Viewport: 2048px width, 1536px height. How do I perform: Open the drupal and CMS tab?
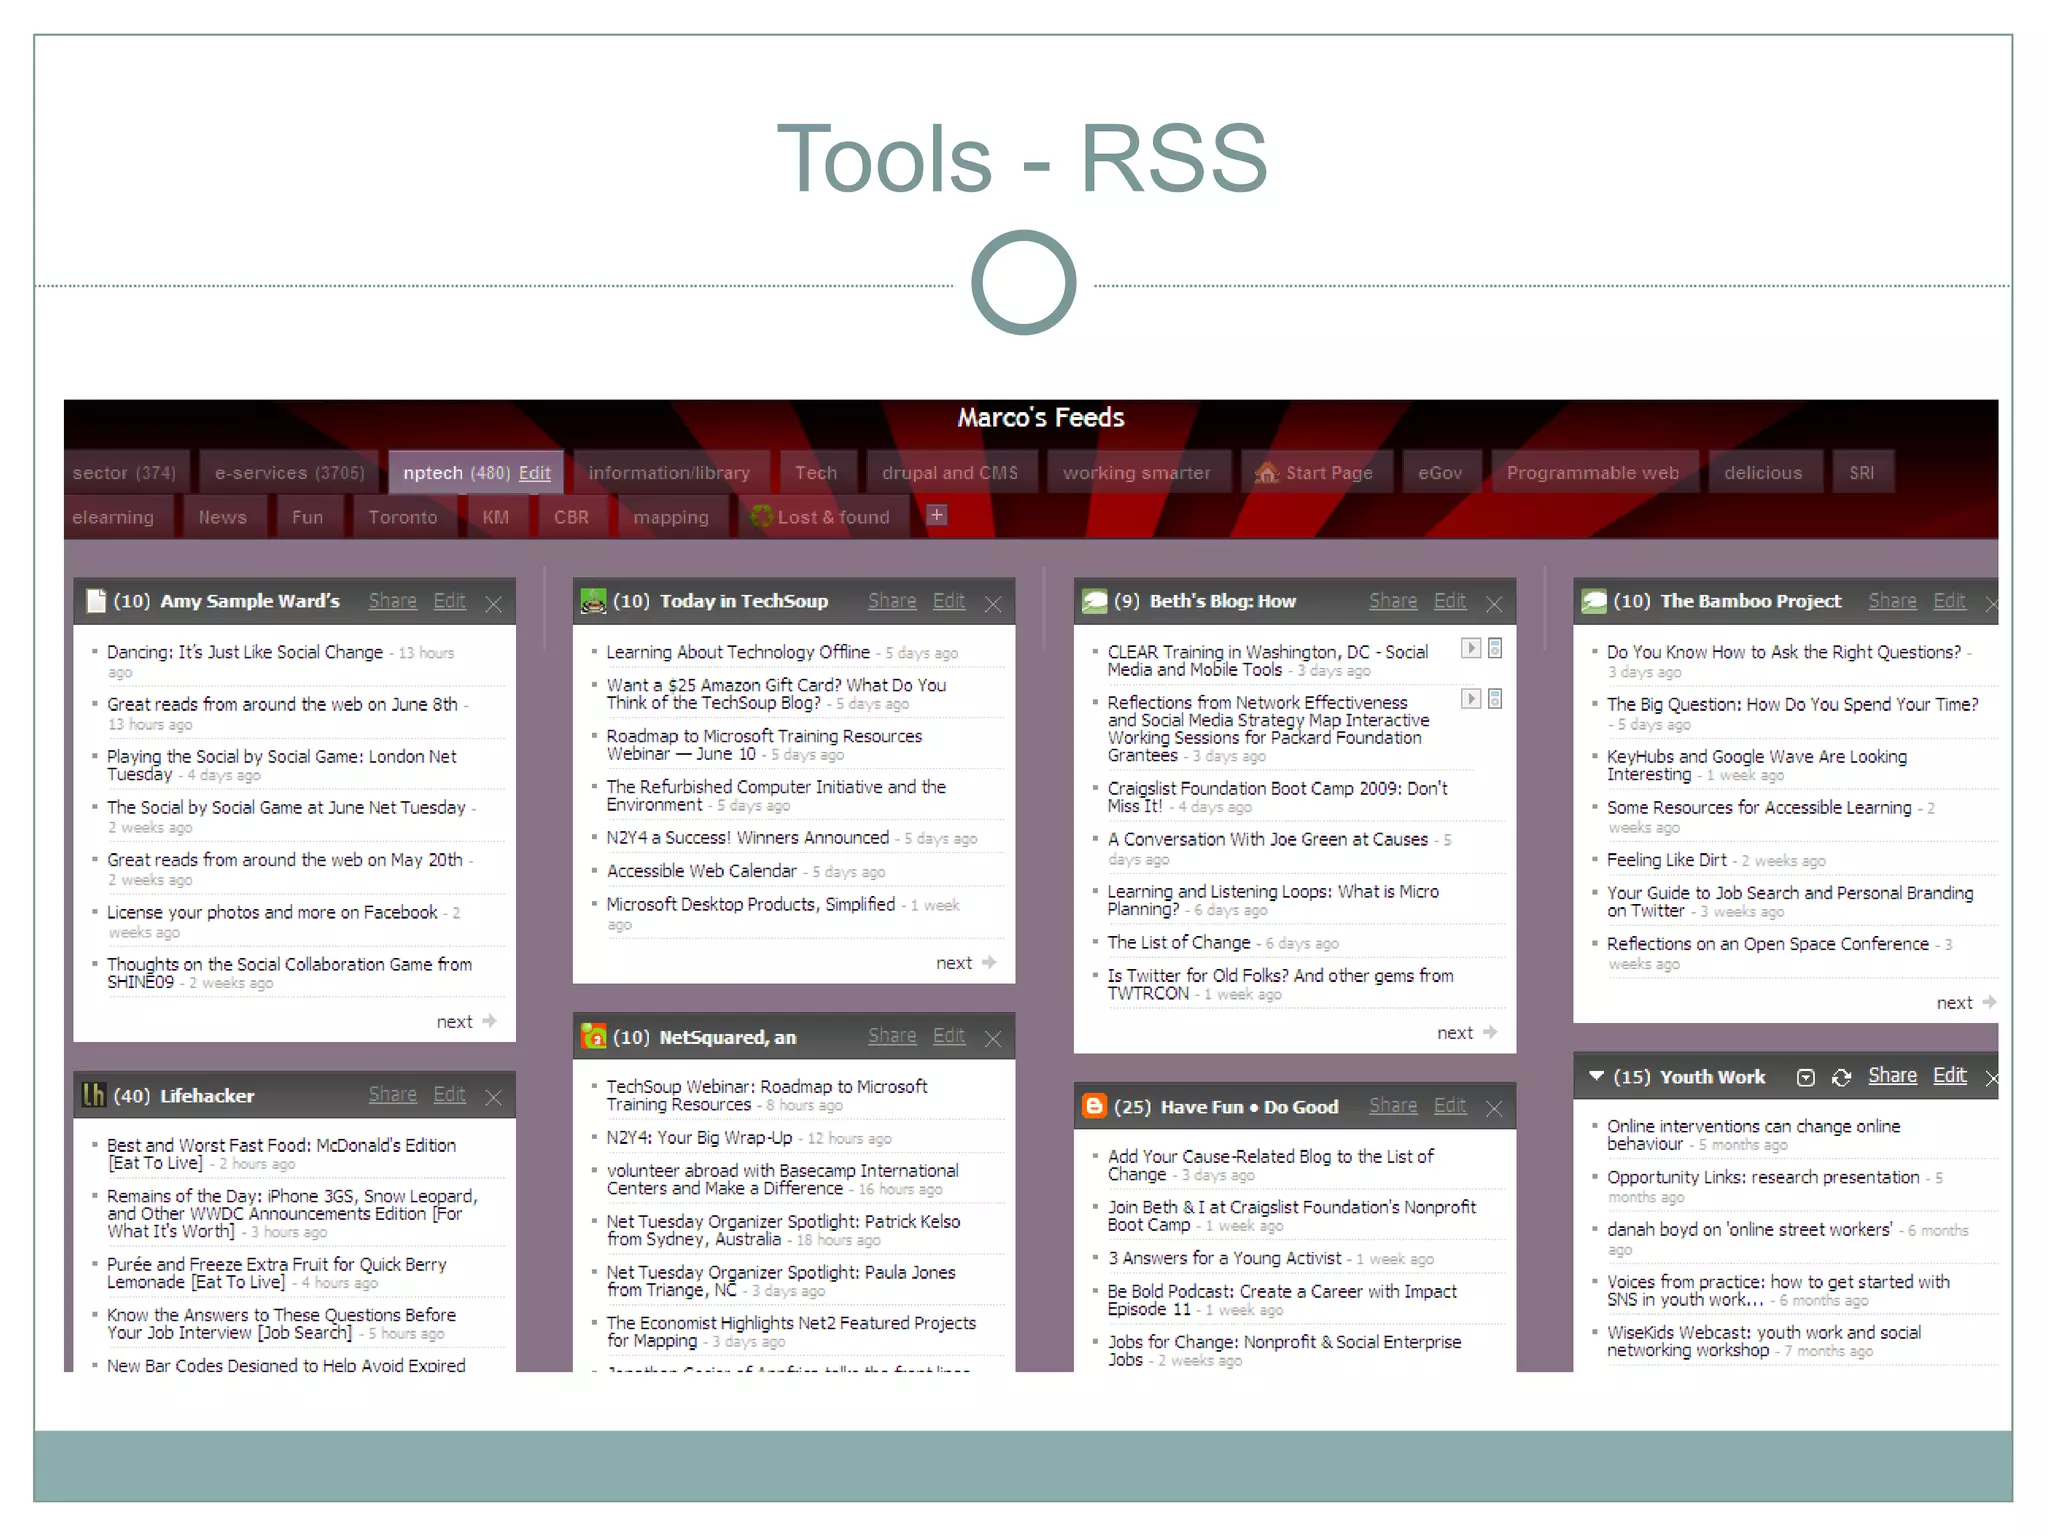tap(950, 472)
